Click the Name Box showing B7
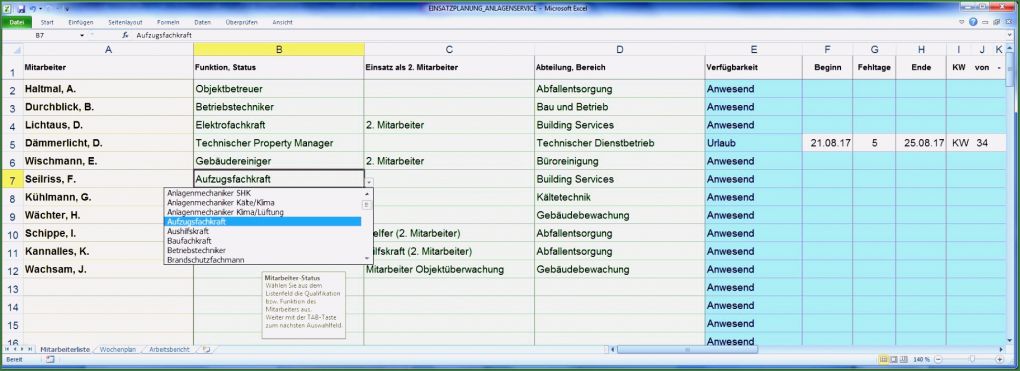This screenshot has height=371, width=1020. pos(40,35)
